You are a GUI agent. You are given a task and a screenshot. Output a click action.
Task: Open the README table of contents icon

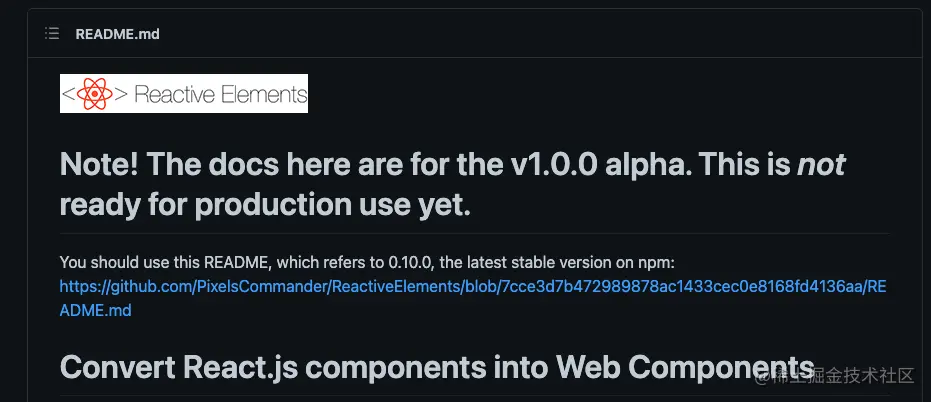pos(52,34)
